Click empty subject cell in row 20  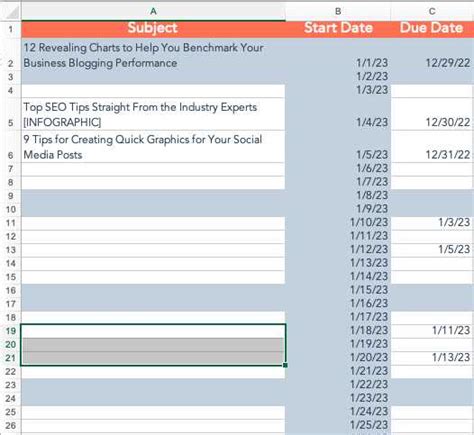click(153, 345)
